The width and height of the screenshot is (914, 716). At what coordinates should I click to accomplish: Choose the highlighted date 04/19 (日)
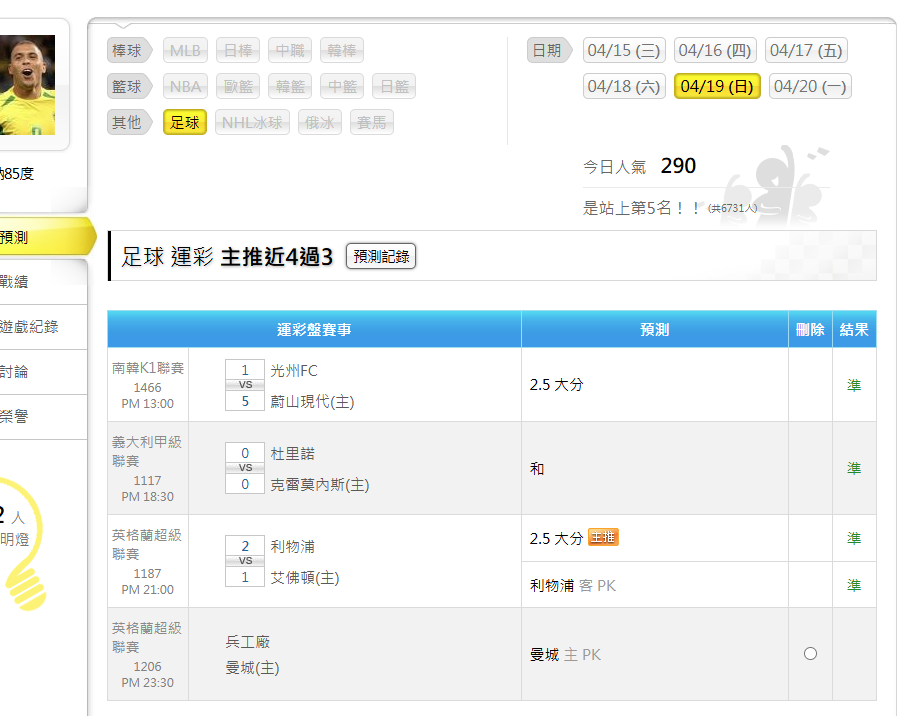pyautogui.click(x=717, y=86)
